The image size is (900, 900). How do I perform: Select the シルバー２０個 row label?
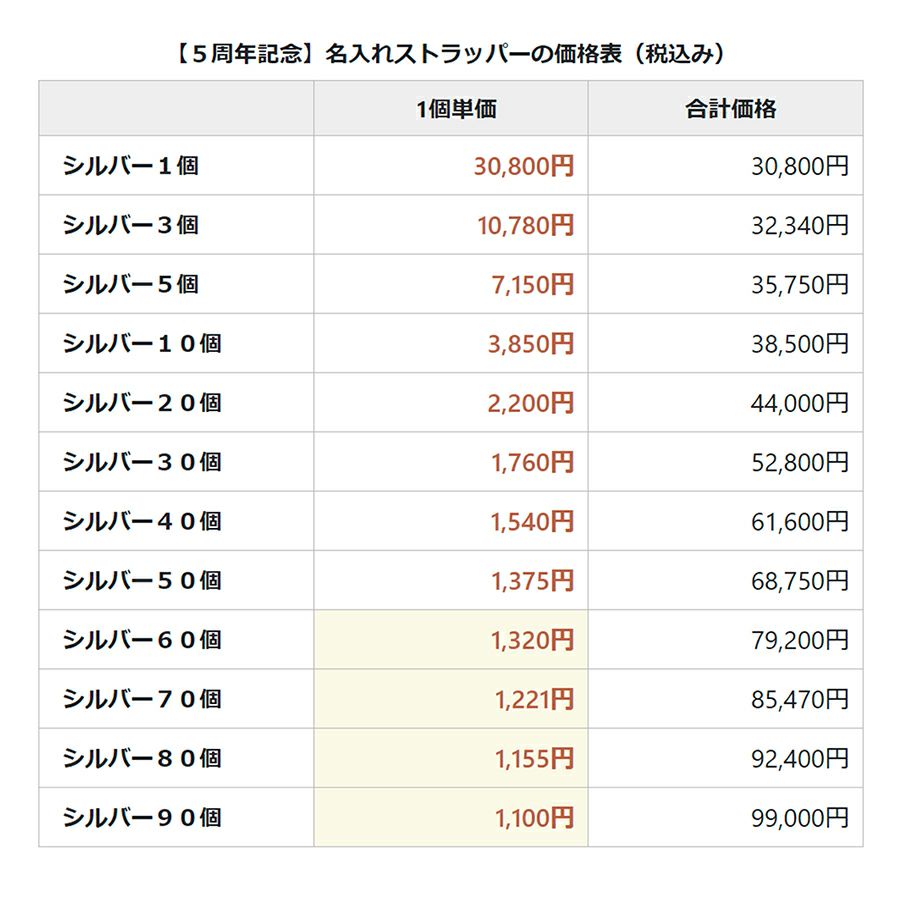(x=141, y=403)
